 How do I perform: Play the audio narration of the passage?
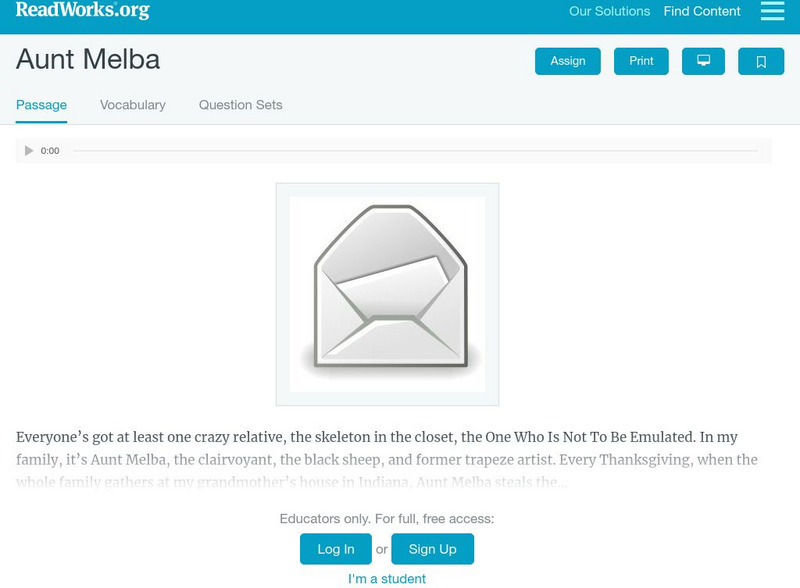pos(28,150)
